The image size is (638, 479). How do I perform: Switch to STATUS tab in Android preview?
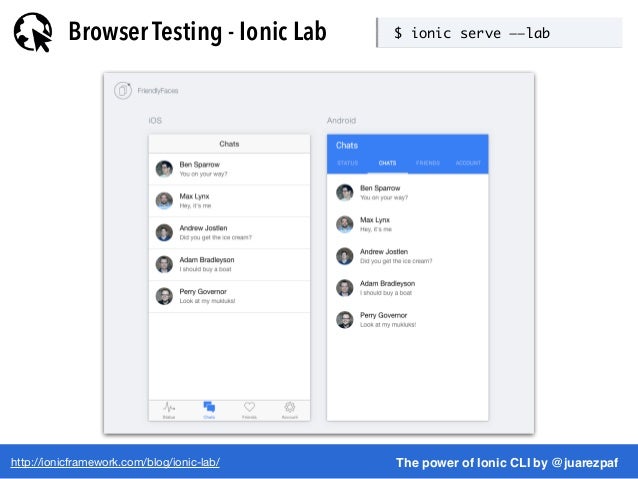pos(347,163)
